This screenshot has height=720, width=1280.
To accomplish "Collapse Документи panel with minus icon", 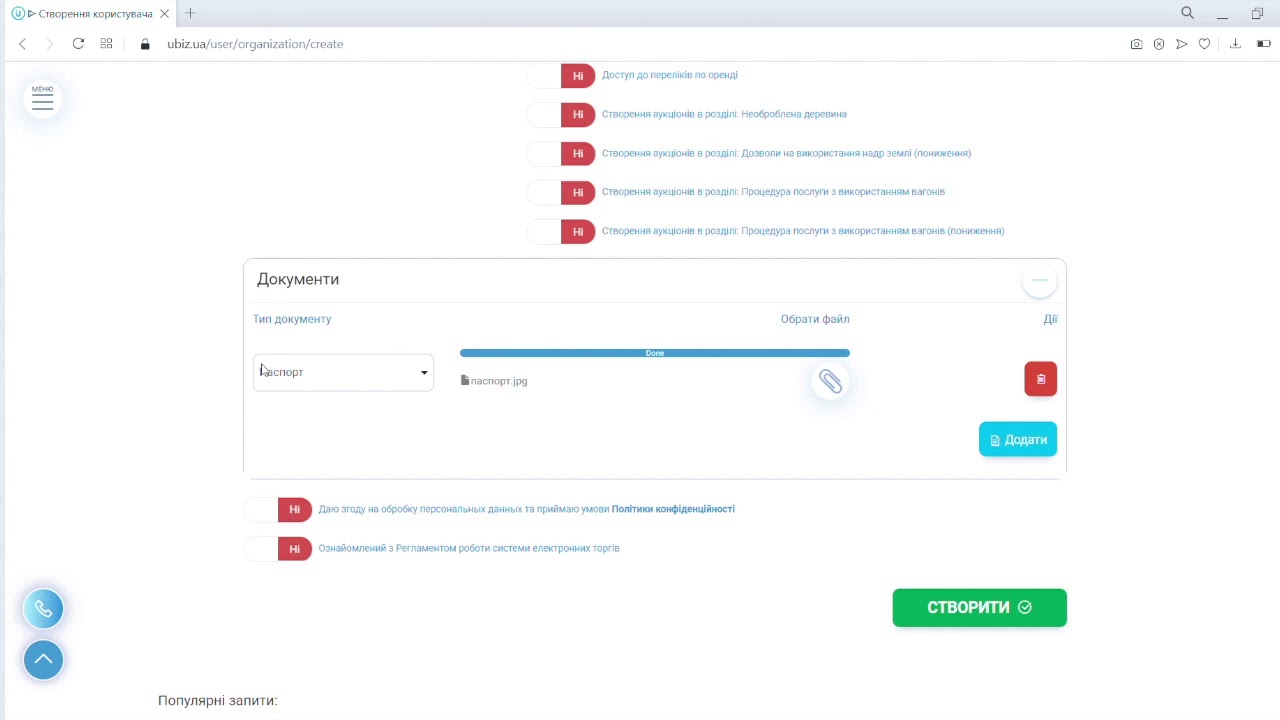I will [1040, 280].
